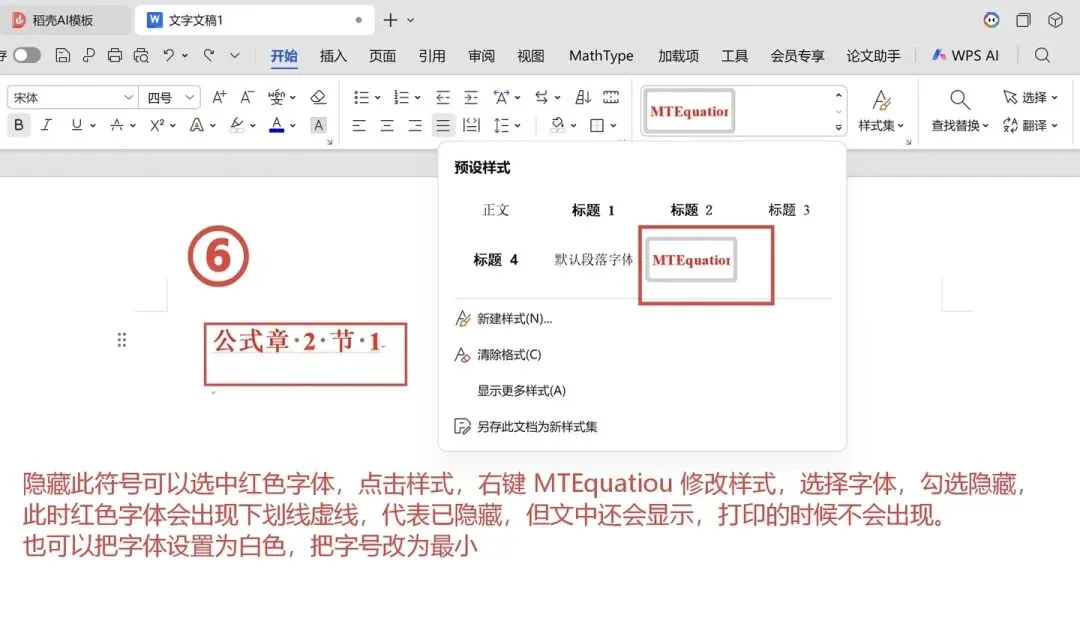Select the 正文 preset style
Screen dimensions: 1080x627
point(496,209)
